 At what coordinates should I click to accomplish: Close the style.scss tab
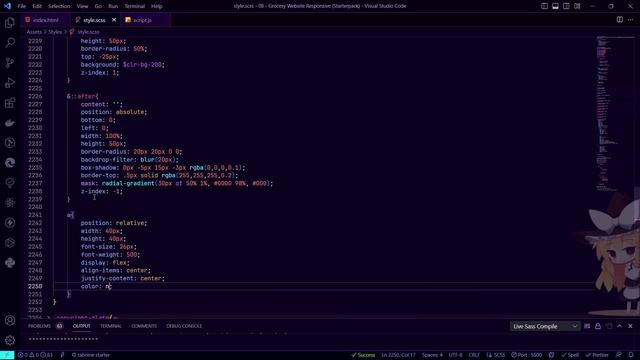pyautogui.click(x=114, y=20)
